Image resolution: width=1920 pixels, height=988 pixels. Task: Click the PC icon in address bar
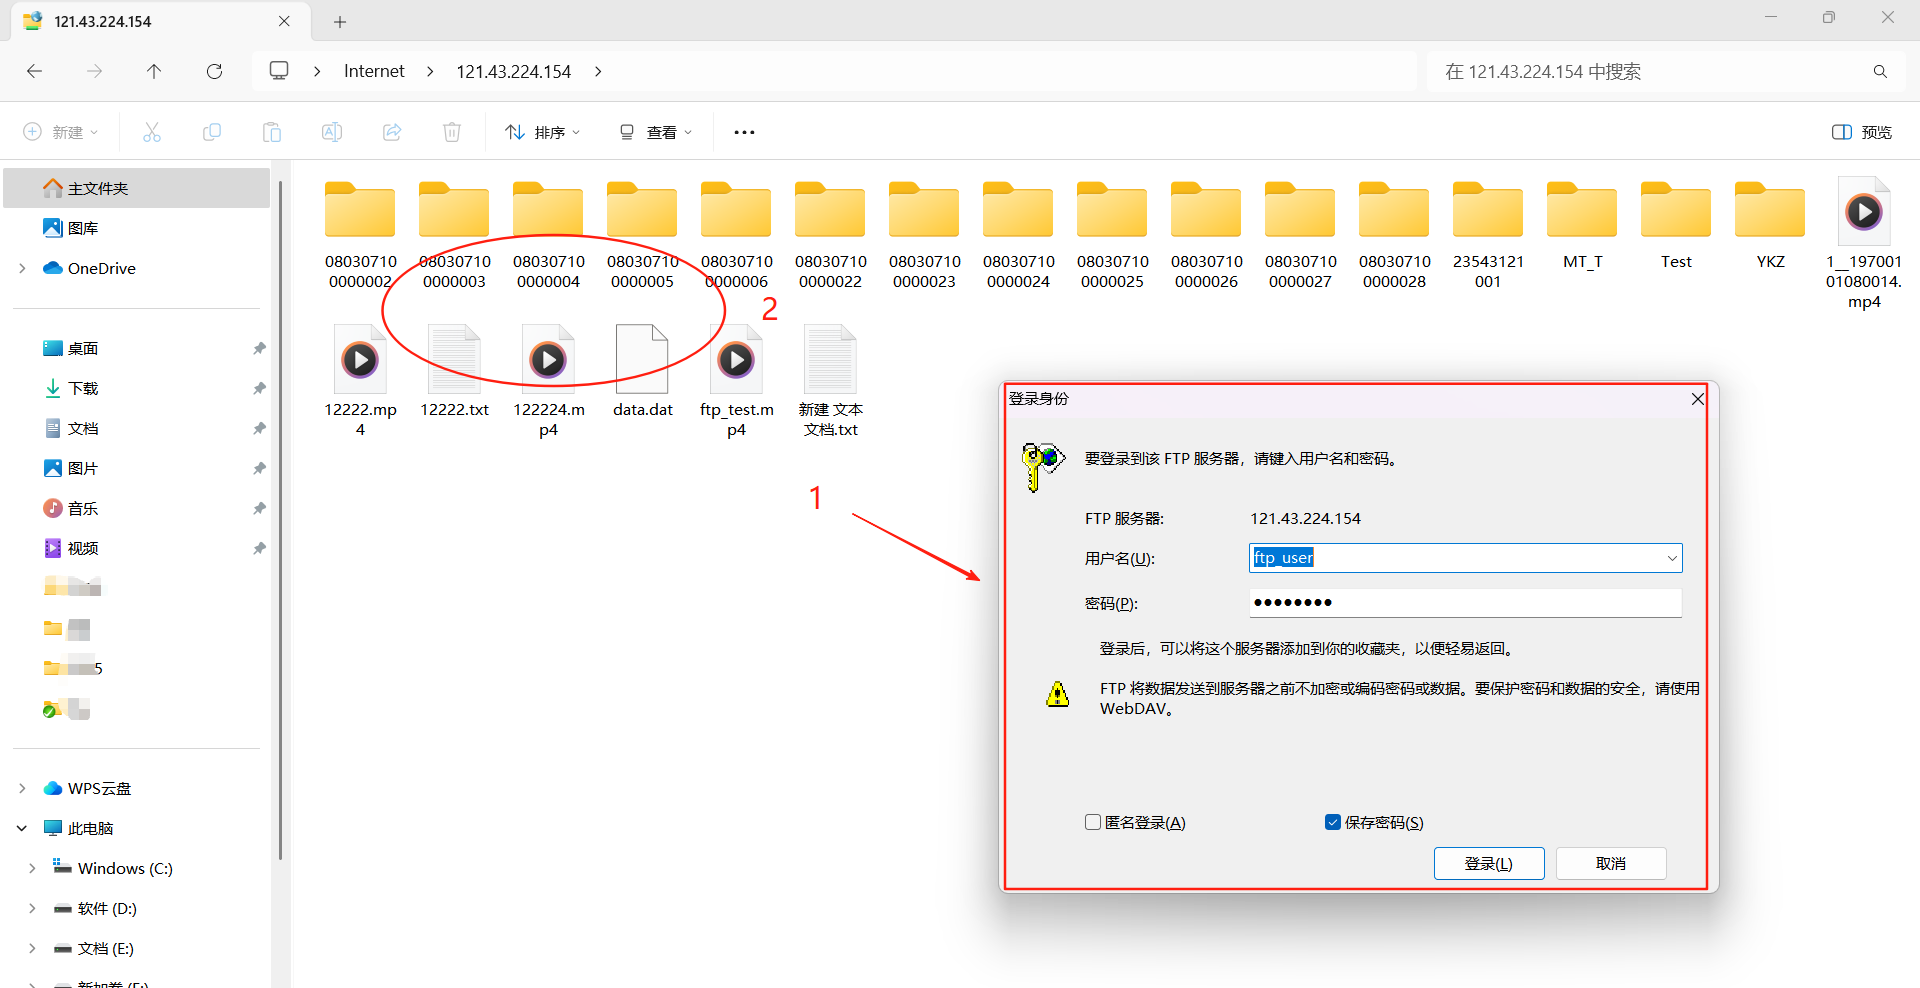pyautogui.click(x=279, y=71)
